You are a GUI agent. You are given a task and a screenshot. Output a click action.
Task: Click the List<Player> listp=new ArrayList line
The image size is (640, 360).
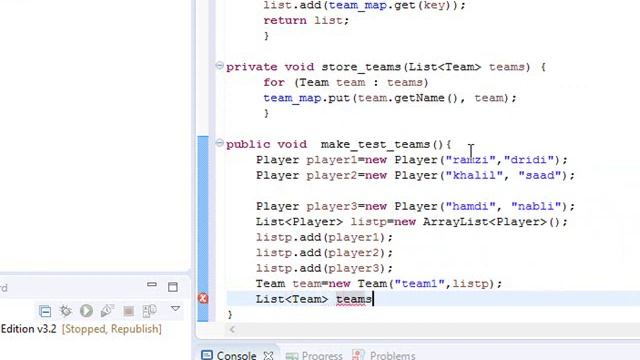[412, 222]
